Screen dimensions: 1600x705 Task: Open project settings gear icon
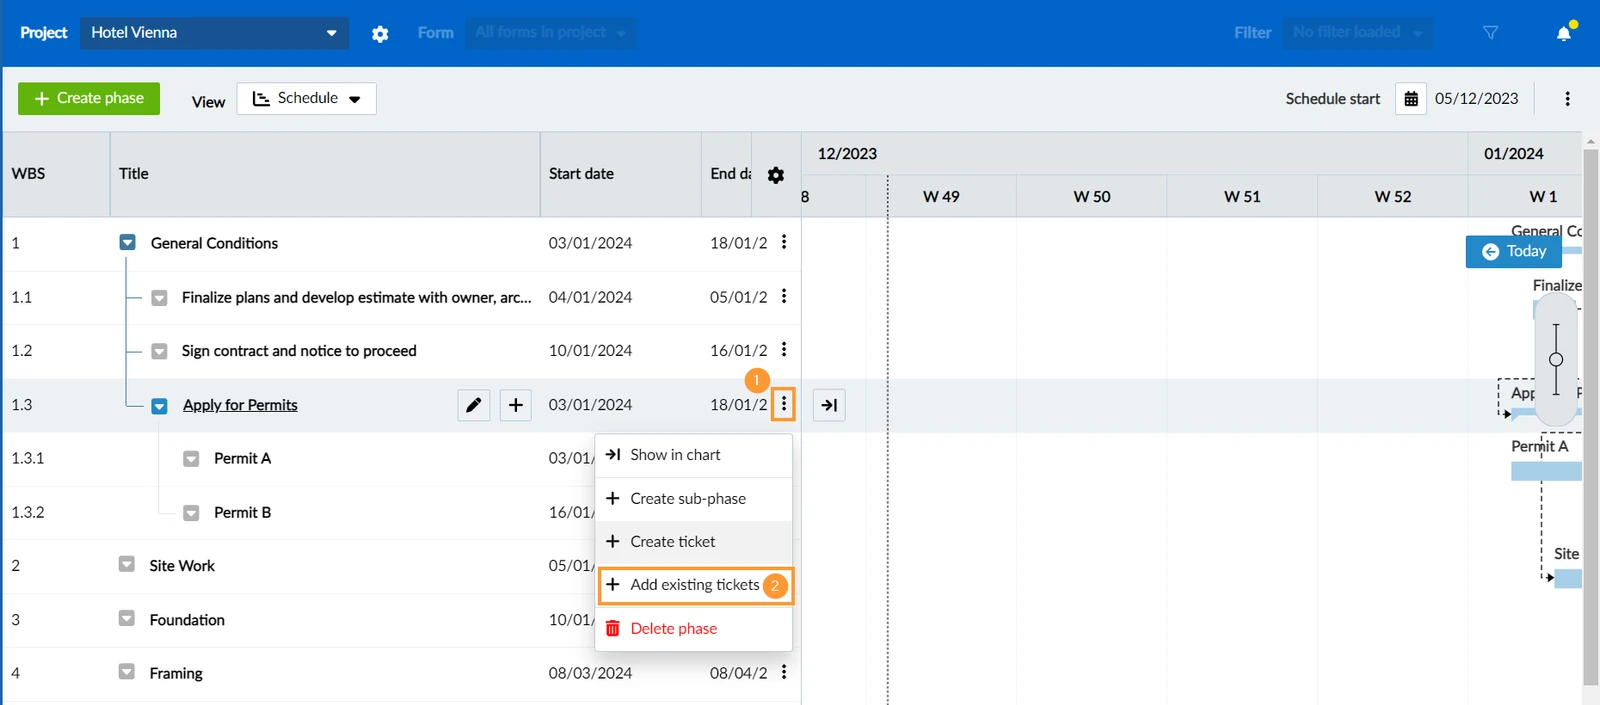click(380, 33)
